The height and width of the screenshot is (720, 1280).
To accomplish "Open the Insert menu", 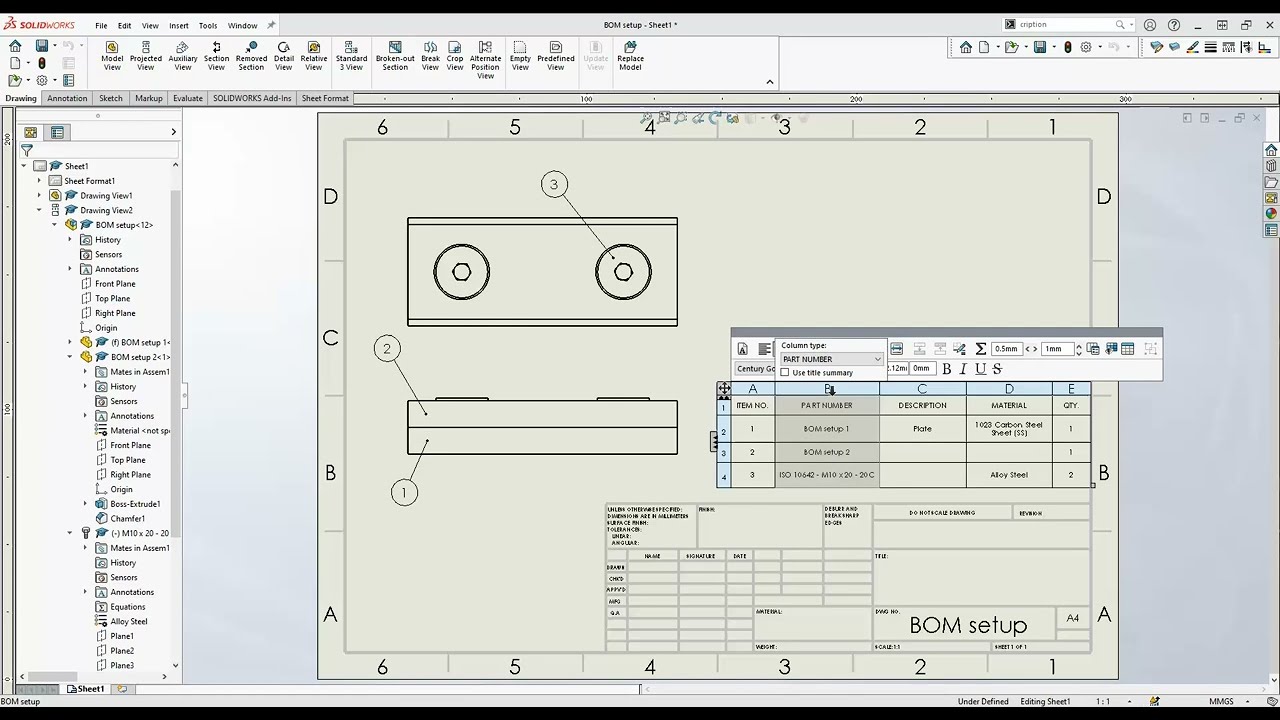I will 179,25.
